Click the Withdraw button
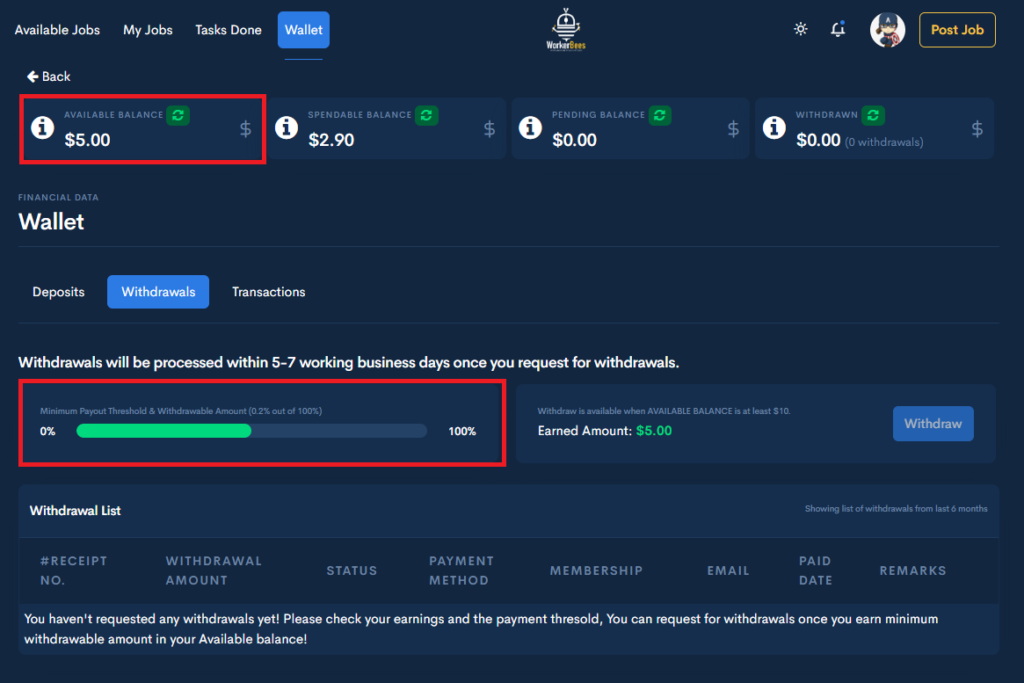Image resolution: width=1024 pixels, height=683 pixels. coord(933,423)
